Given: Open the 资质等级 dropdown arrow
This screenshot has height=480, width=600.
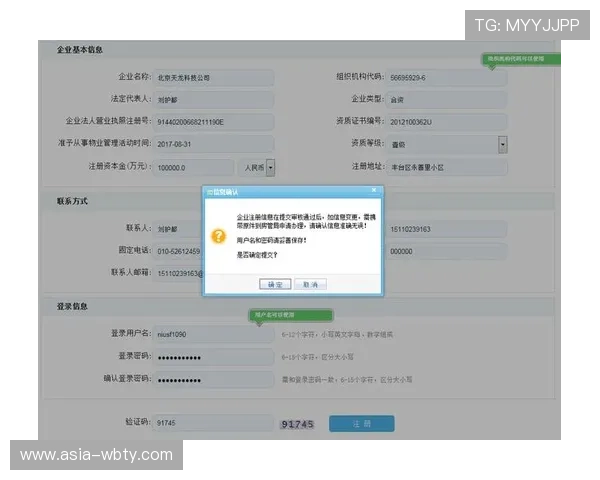Looking at the screenshot, I should 503,145.
